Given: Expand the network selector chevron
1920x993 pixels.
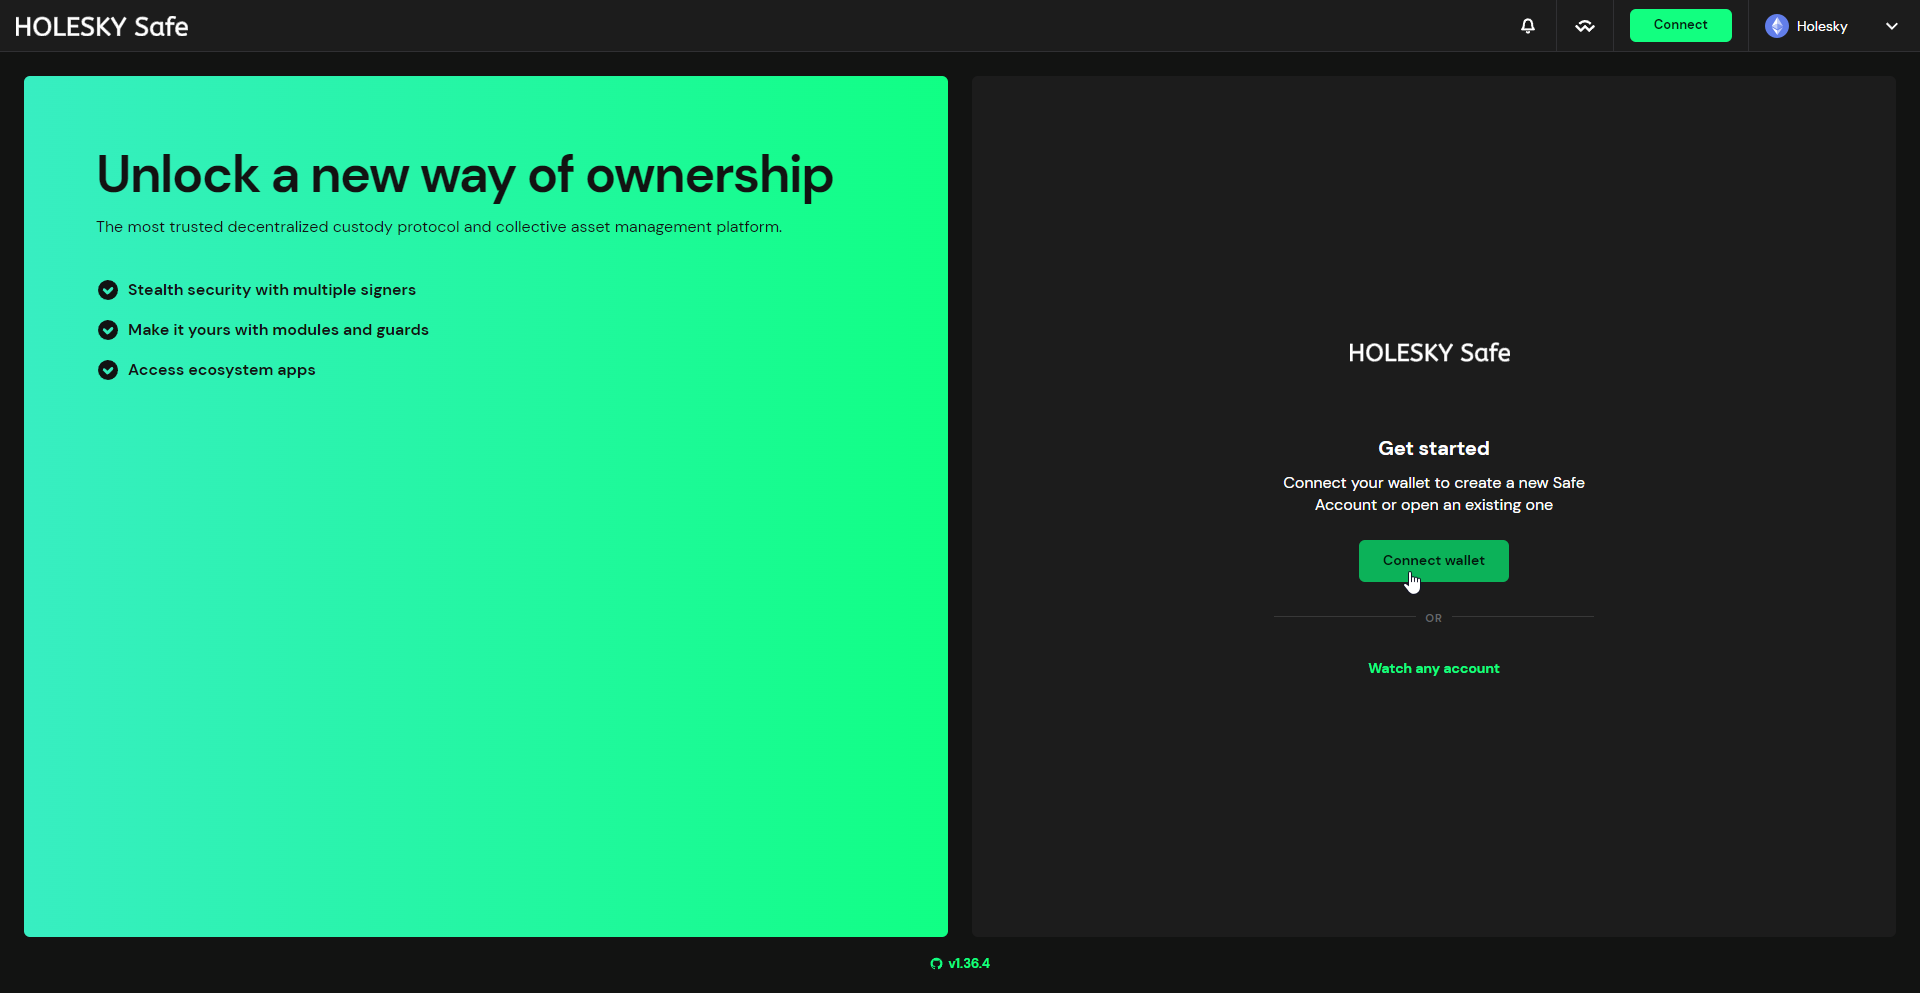Looking at the screenshot, I should pyautogui.click(x=1891, y=26).
